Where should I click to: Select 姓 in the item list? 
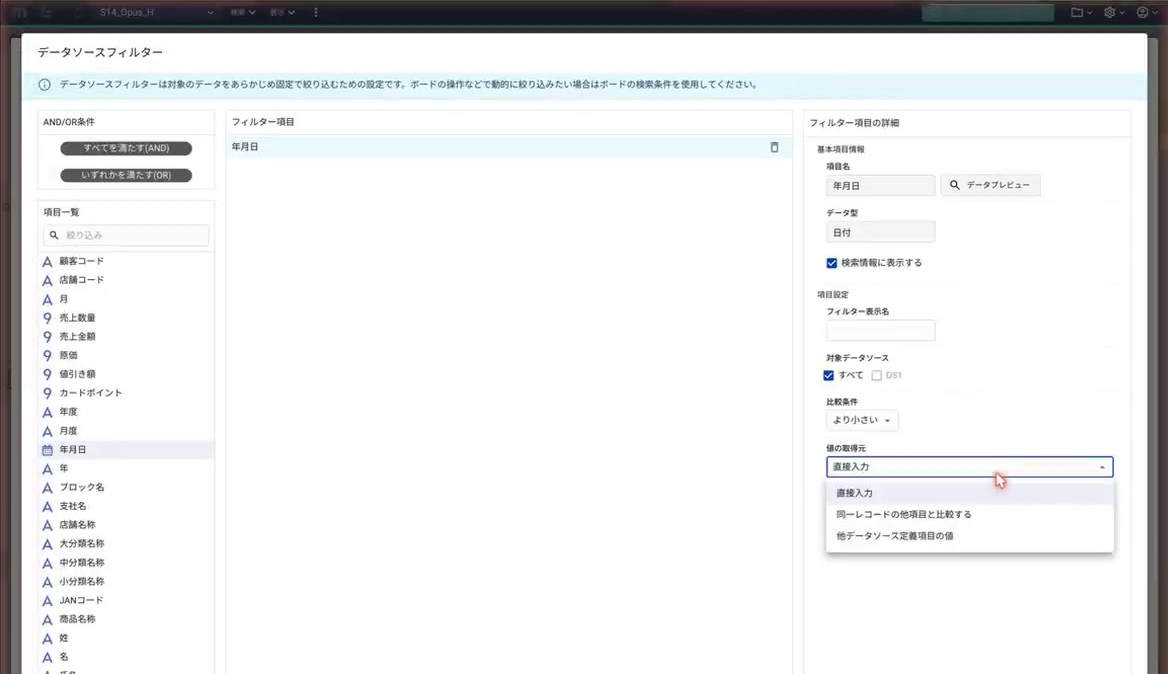pos(126,638)
